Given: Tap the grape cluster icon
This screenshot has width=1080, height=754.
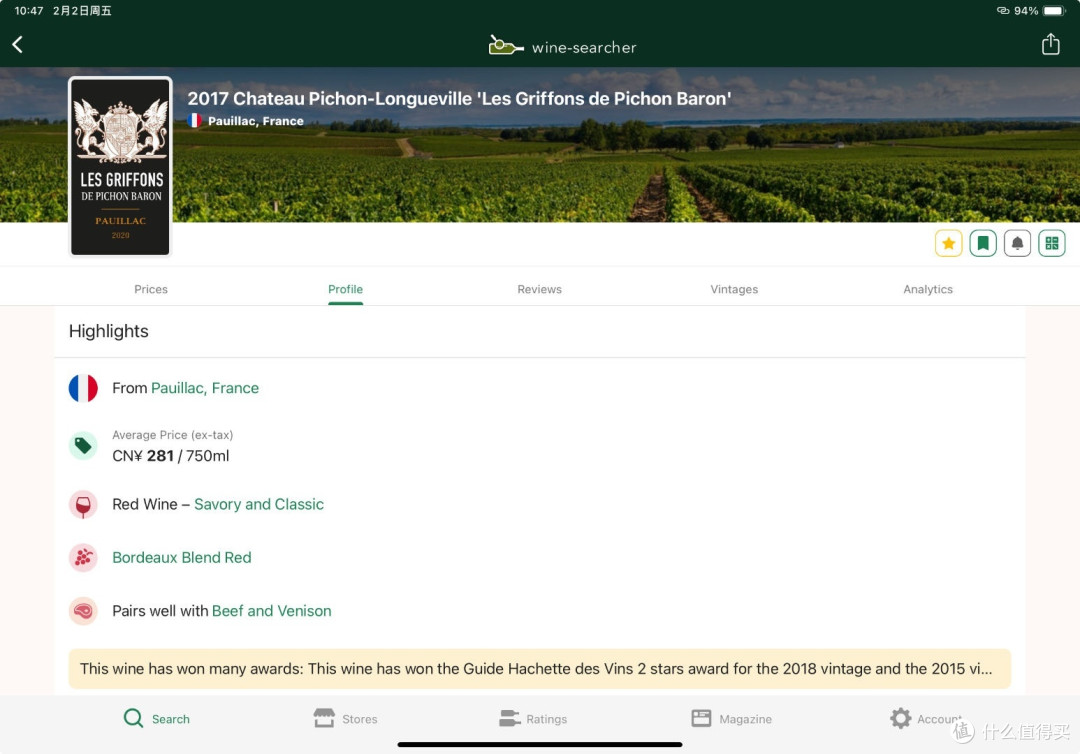Looking at the screenshot, I should (x=83, y=558).
